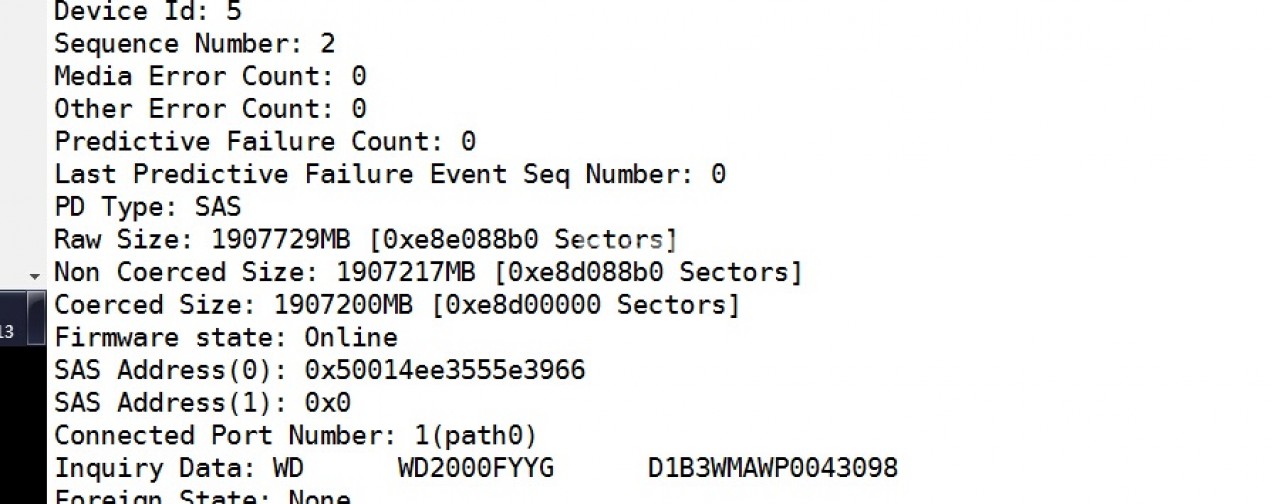Screen dimensions: 1272x504
Task: Click the Sequence Number: 2 text
Action: coord(194,44)
